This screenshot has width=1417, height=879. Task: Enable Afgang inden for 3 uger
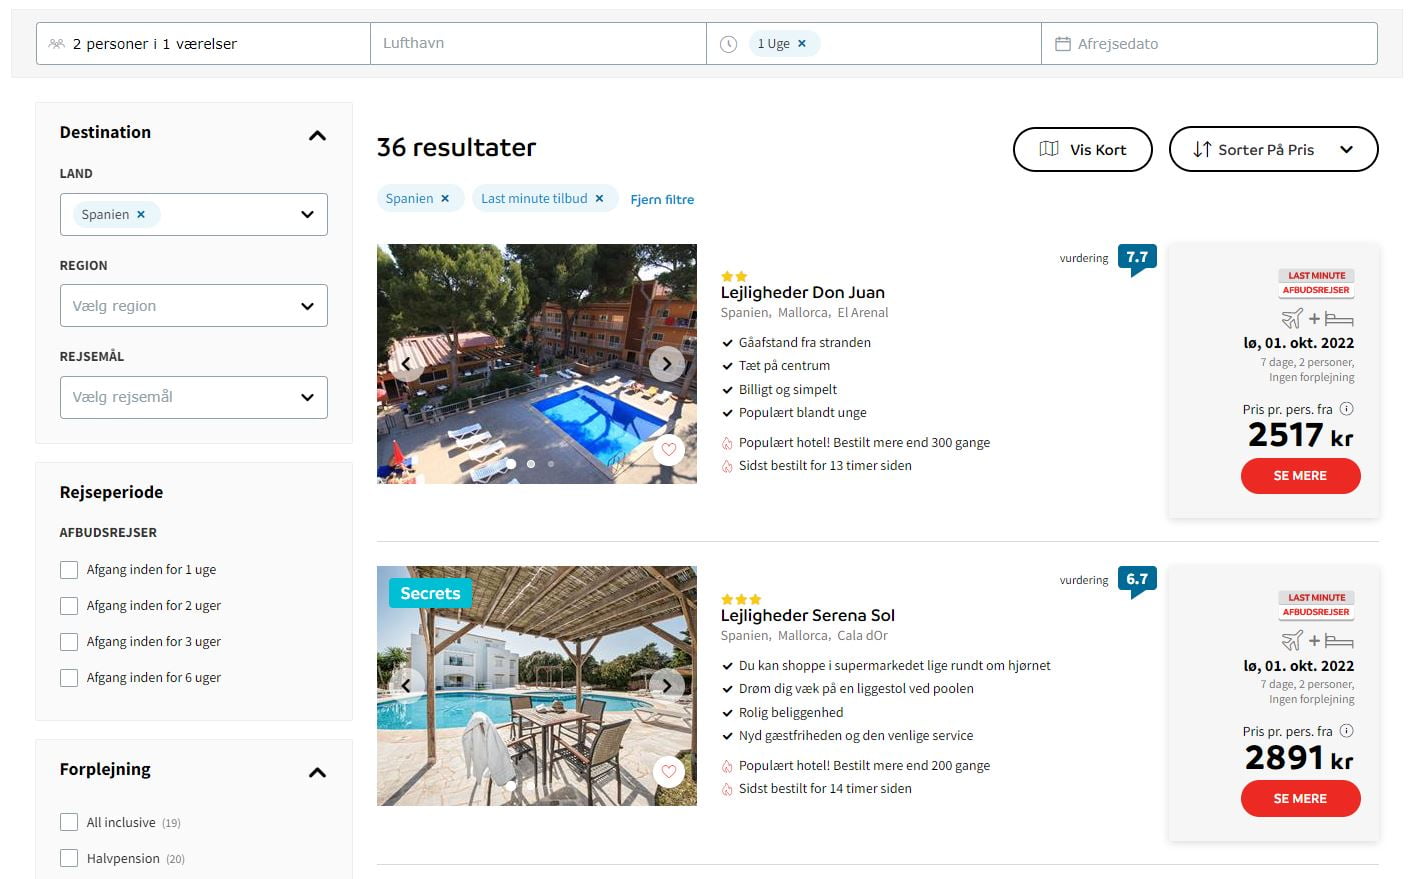(x=69, y=642)
